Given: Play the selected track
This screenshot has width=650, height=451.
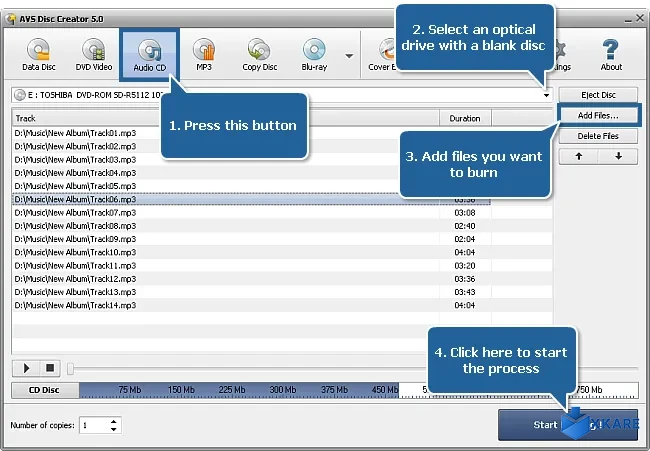Looking at the screenshot, I should point(26,368).
